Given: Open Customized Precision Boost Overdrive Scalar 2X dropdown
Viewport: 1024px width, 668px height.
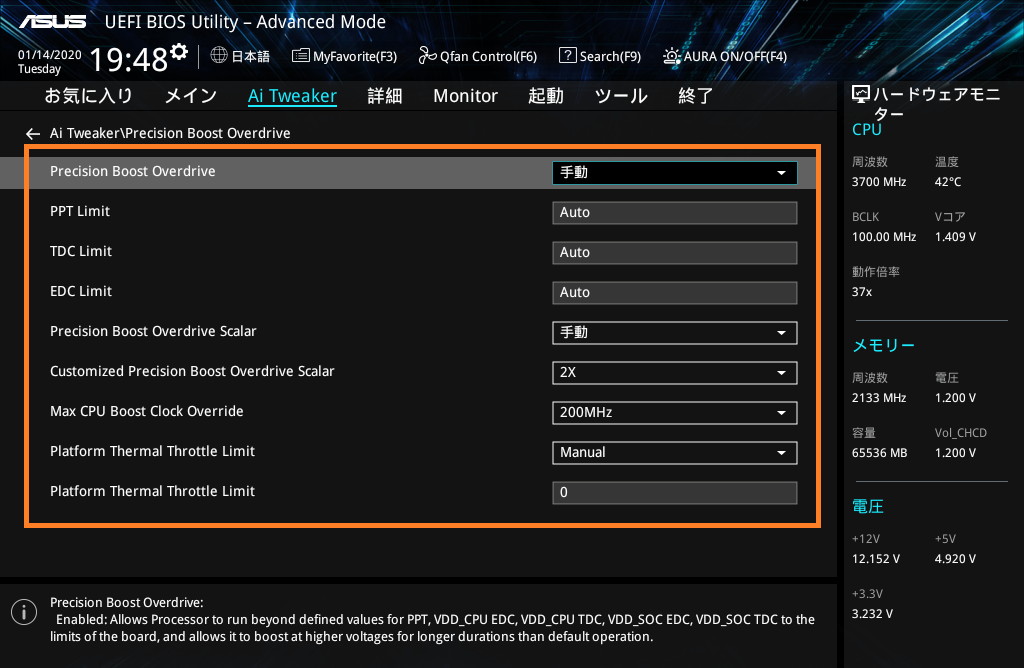Looking at the screenshot, I should (x=675, y=372).
